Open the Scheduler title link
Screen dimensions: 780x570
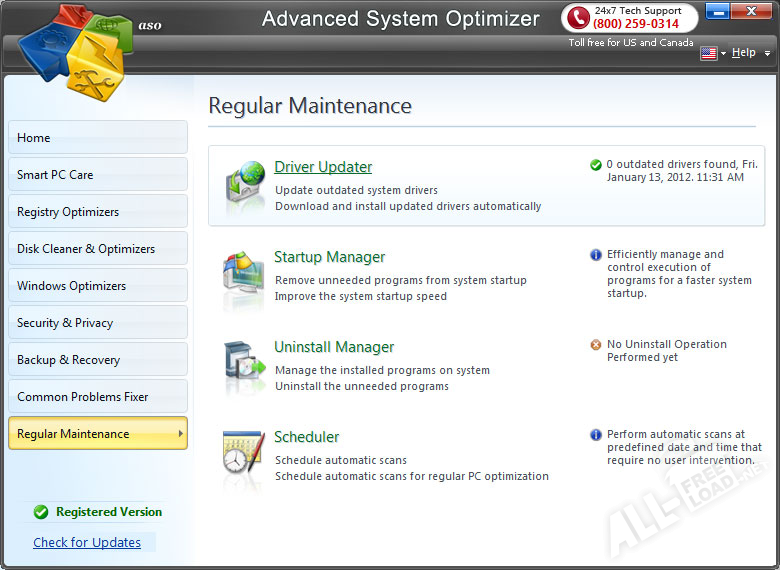(x=307, y=437)
